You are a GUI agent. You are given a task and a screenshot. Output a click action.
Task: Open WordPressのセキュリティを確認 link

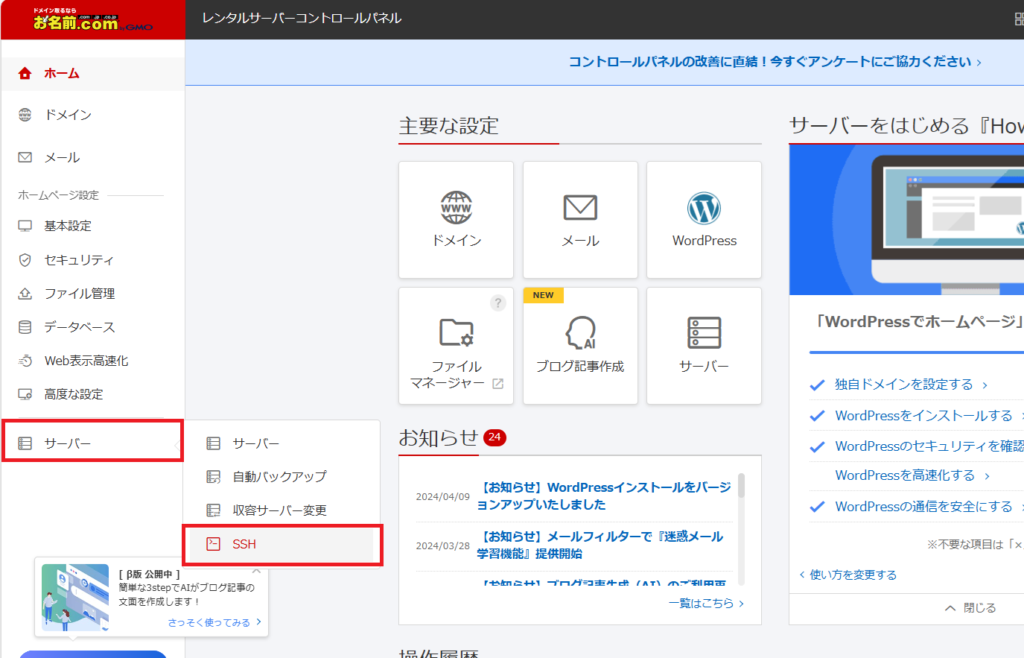point(929,446)
